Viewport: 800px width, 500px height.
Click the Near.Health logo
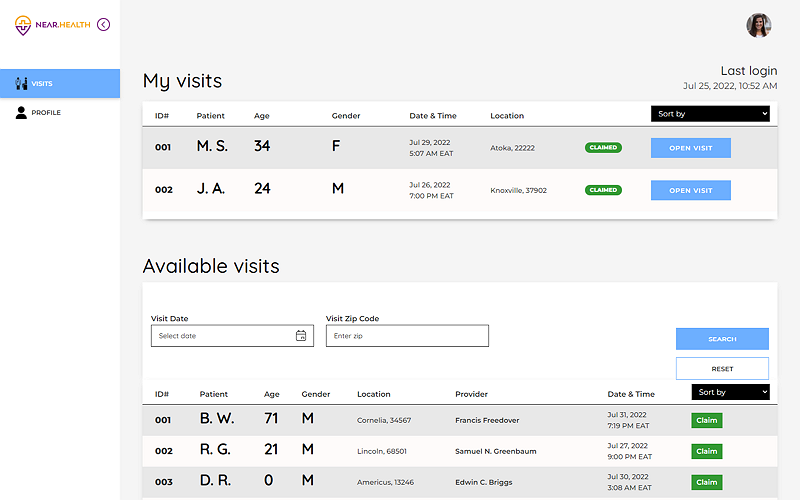point(52,25)
